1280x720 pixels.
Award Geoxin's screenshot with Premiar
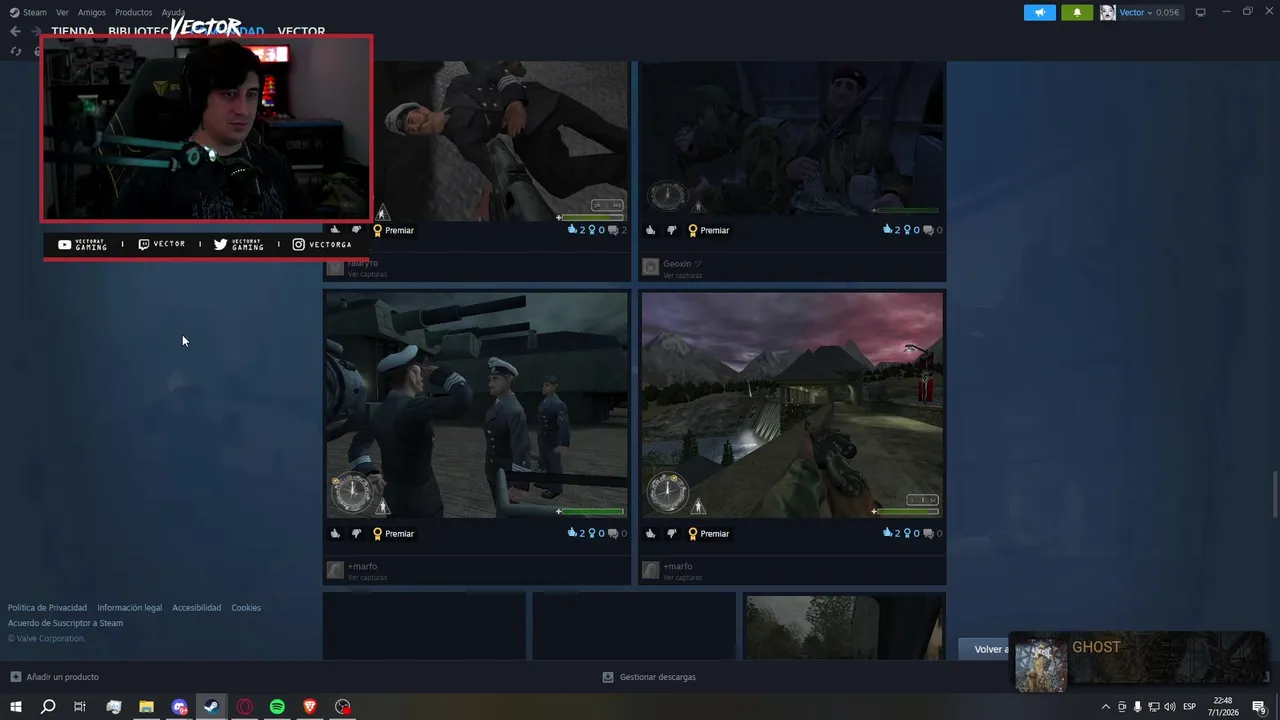point(708,230)
